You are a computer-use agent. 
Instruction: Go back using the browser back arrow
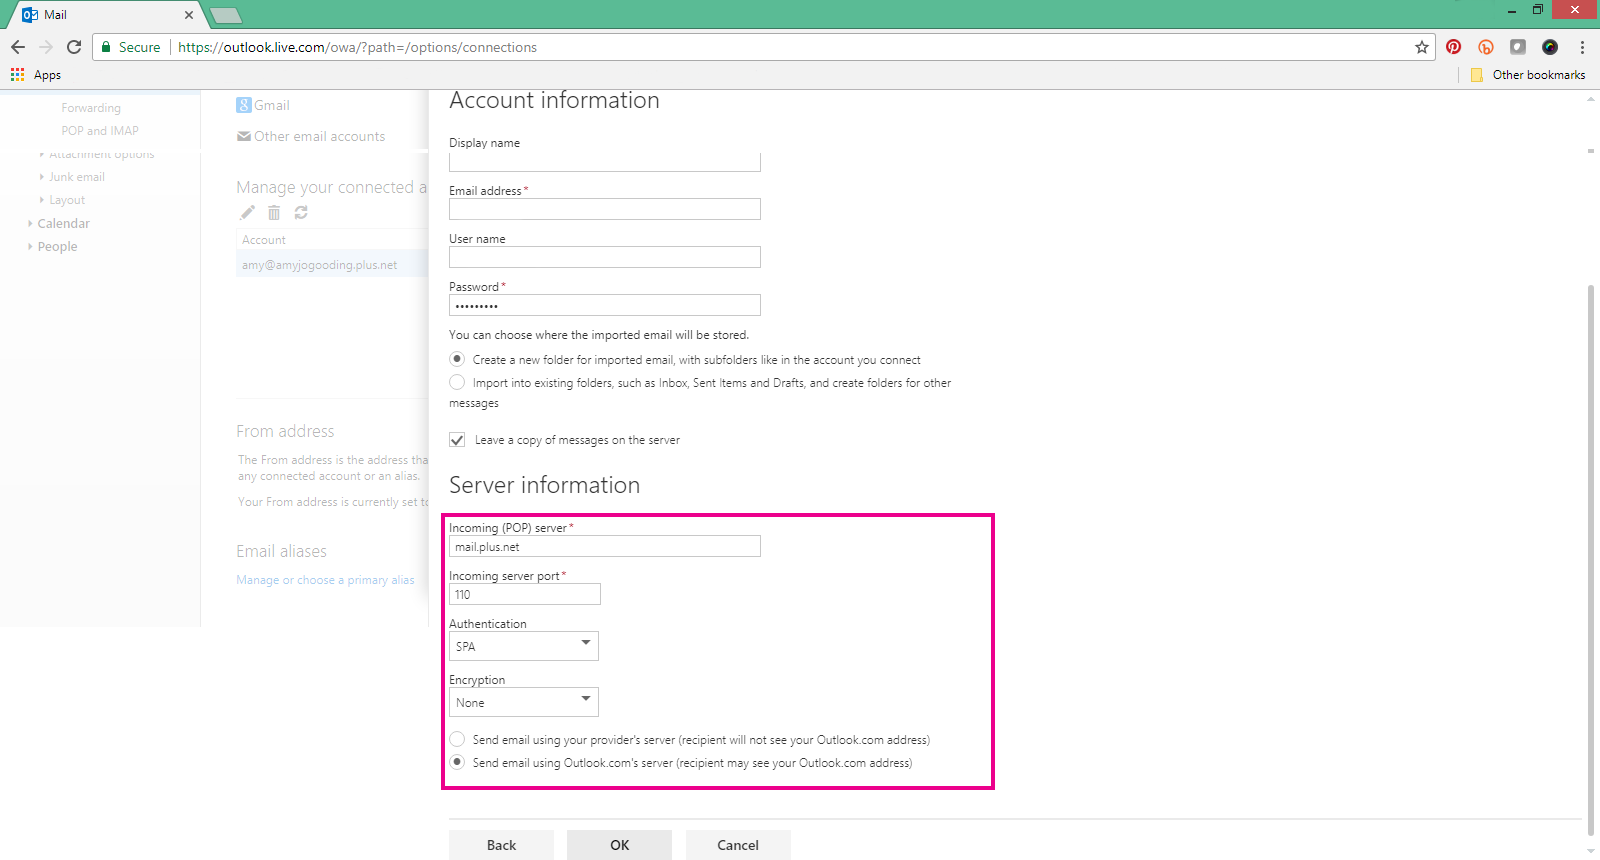(x=18, y=47)
